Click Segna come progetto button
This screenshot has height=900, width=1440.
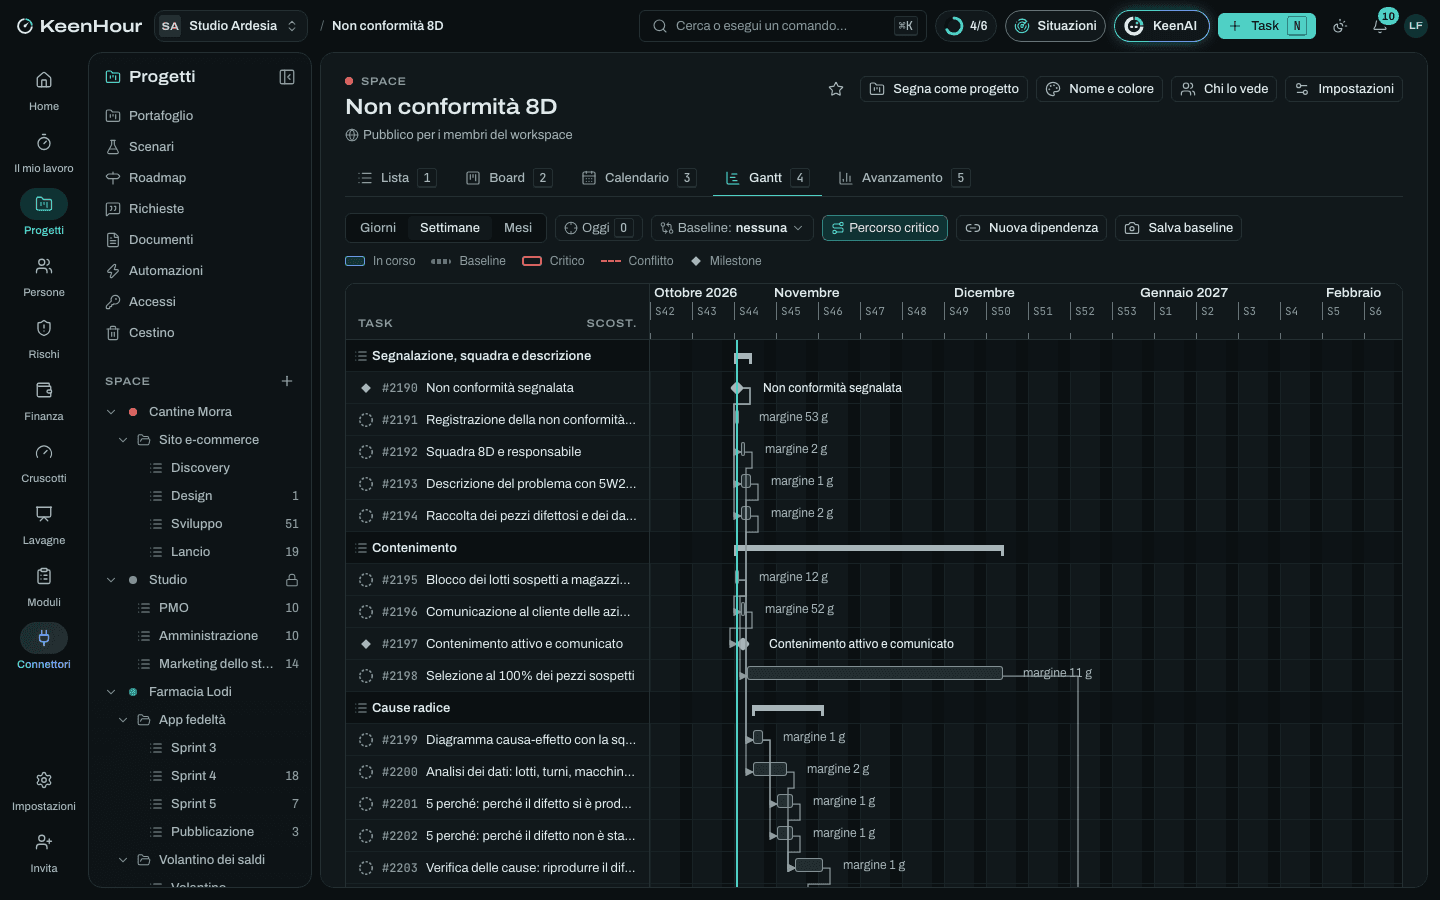coord(944,89)
